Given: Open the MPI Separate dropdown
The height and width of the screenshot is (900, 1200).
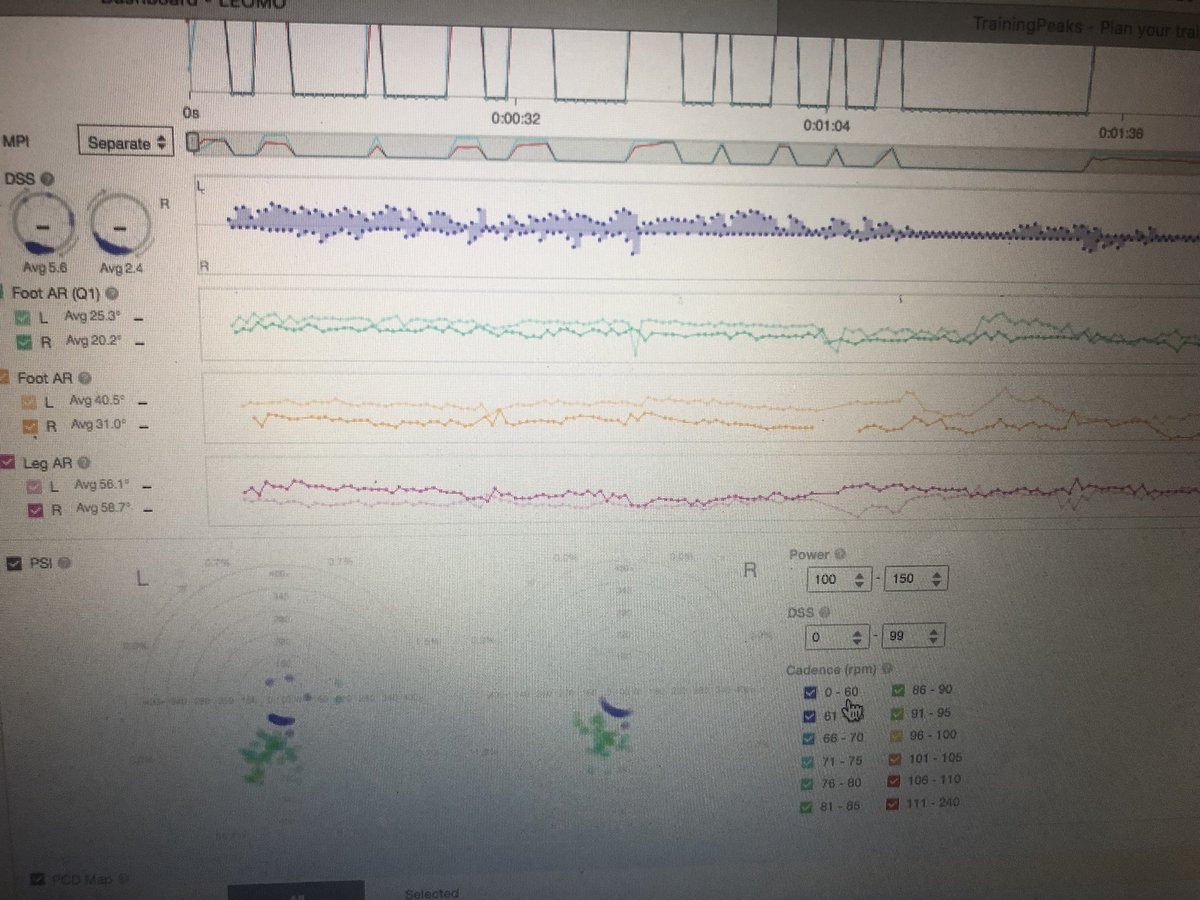Looking at the screenshot, I should [125, 143].
